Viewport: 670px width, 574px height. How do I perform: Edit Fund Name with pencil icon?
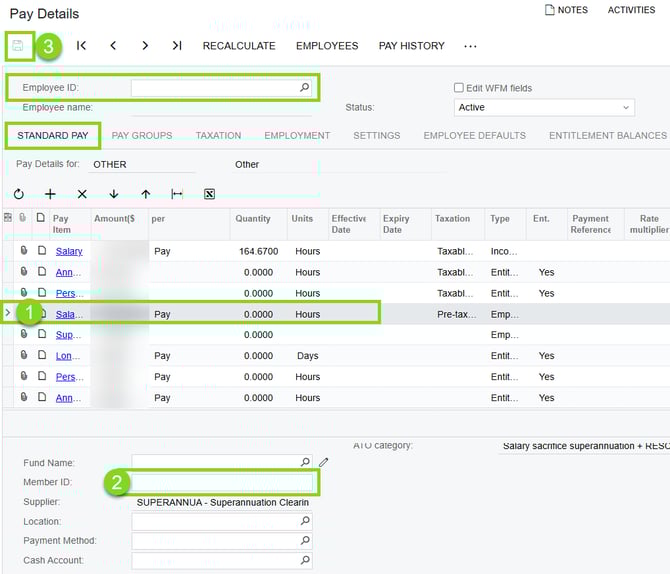click(x=323, y=462)
